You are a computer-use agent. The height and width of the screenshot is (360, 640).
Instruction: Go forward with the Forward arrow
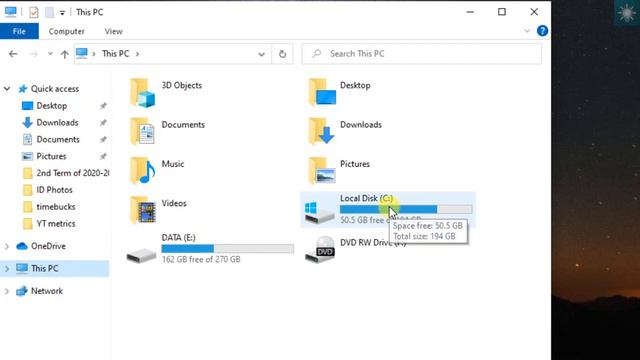click(33, 54)
